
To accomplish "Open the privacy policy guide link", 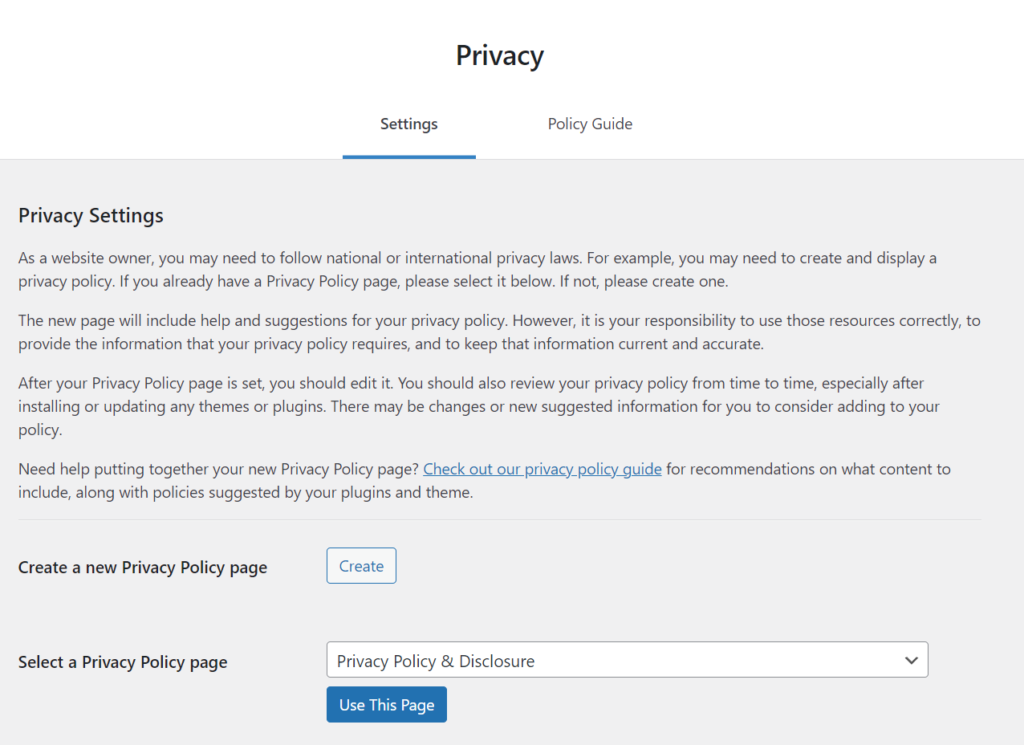I will 542,469.
